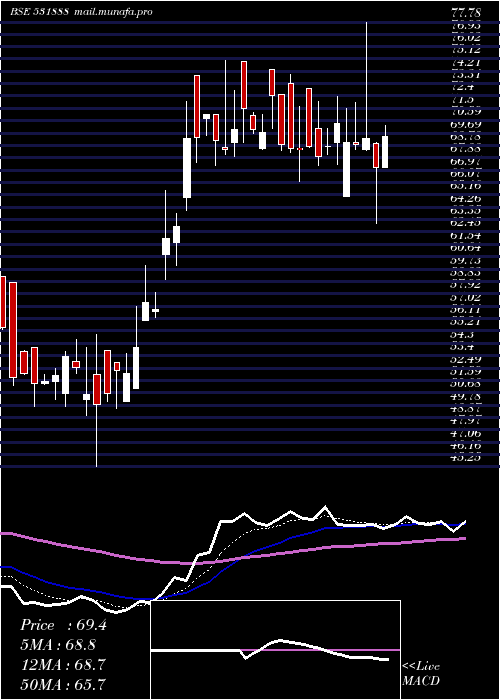Select the 61.54 price axis label

(x=466, y=235)
